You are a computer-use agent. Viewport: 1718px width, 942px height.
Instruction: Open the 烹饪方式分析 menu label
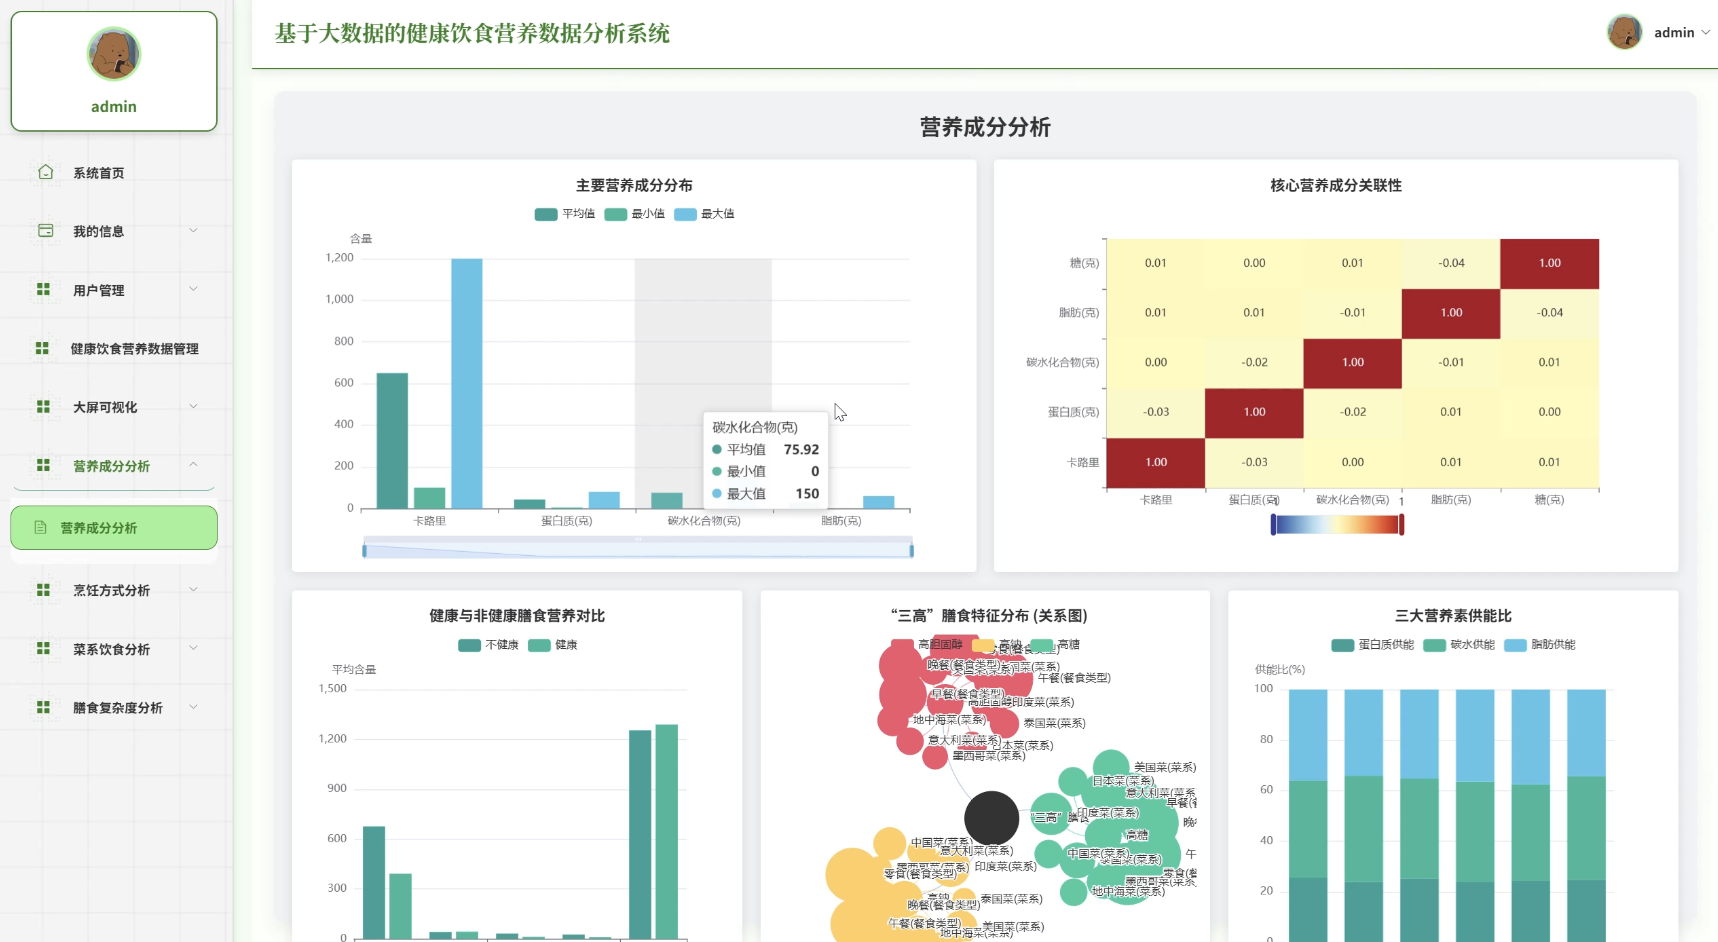point(111,591)
